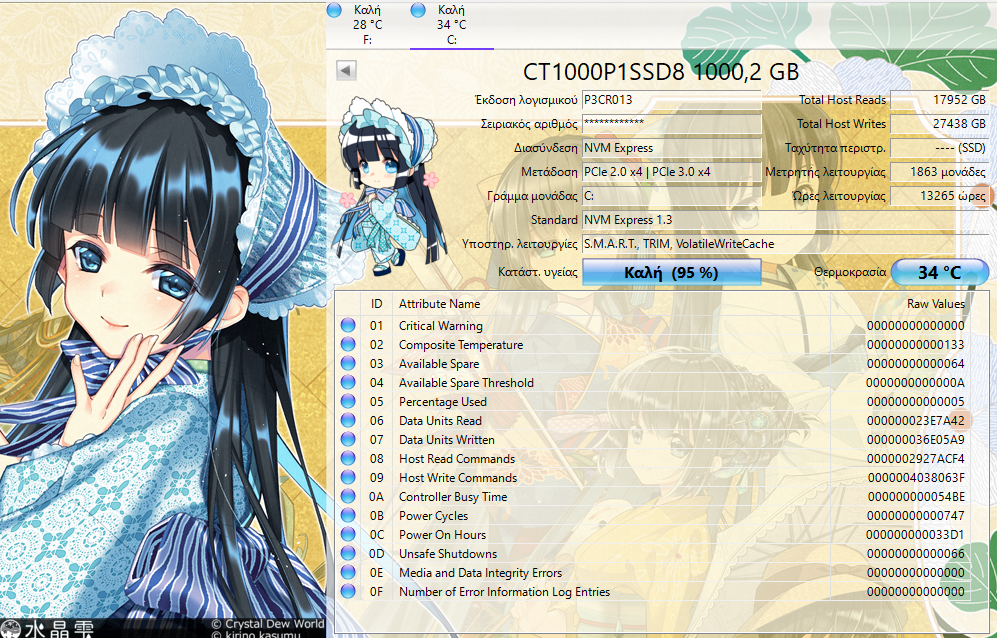Select the Data Units Read attribute name
Image resolution: width=997 pixels, height=638 pixels.
(440, 420)
